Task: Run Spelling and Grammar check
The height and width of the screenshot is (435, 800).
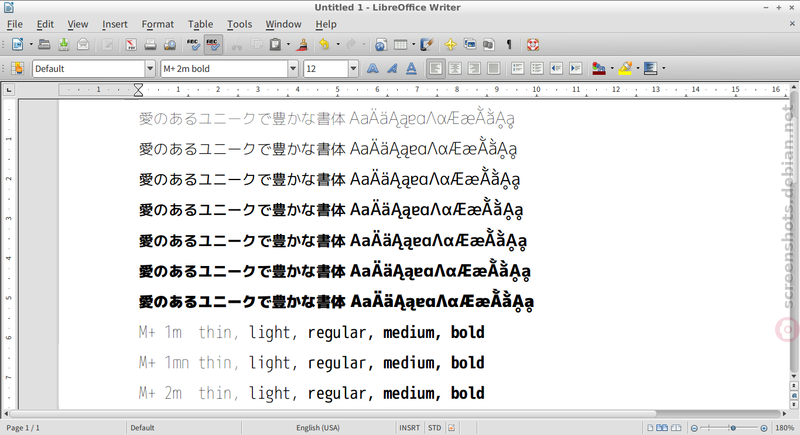Action: point(193,45)
